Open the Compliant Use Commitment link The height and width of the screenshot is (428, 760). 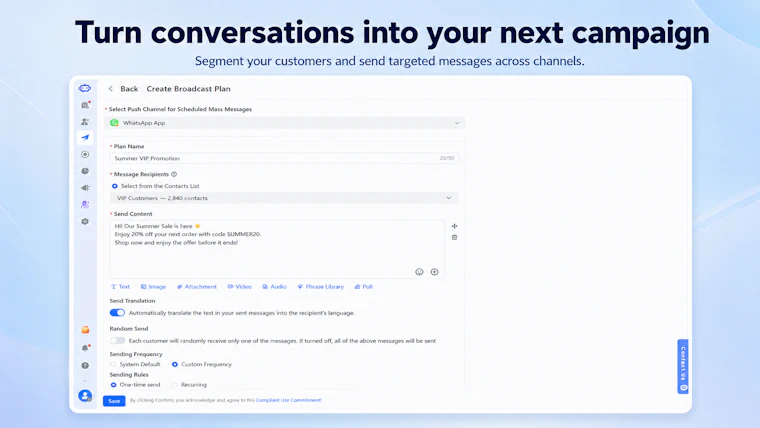(289, 400)
